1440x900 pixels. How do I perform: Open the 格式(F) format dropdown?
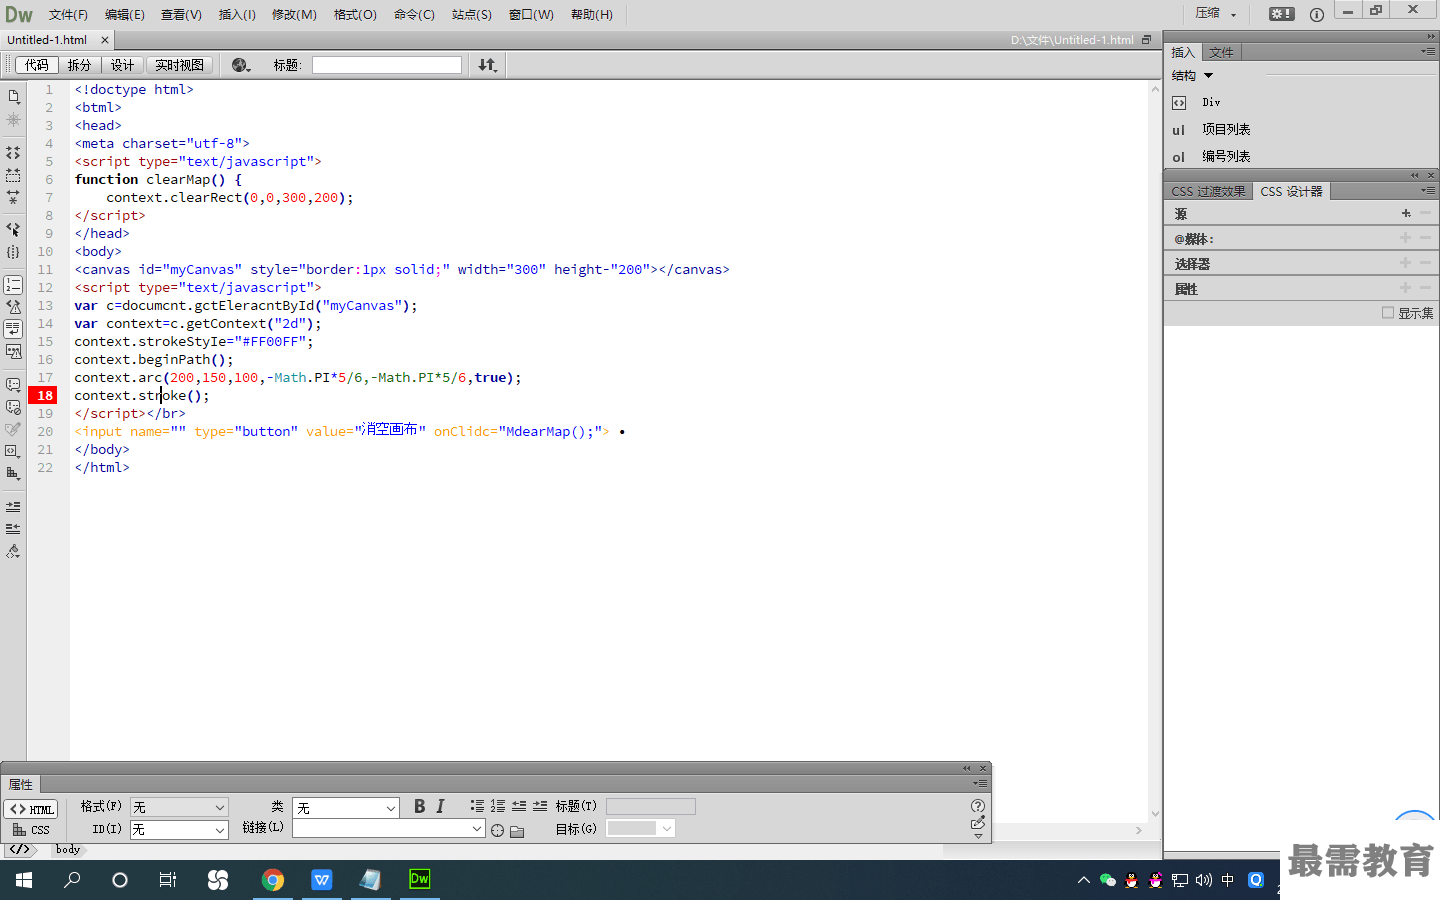point(179,807)
